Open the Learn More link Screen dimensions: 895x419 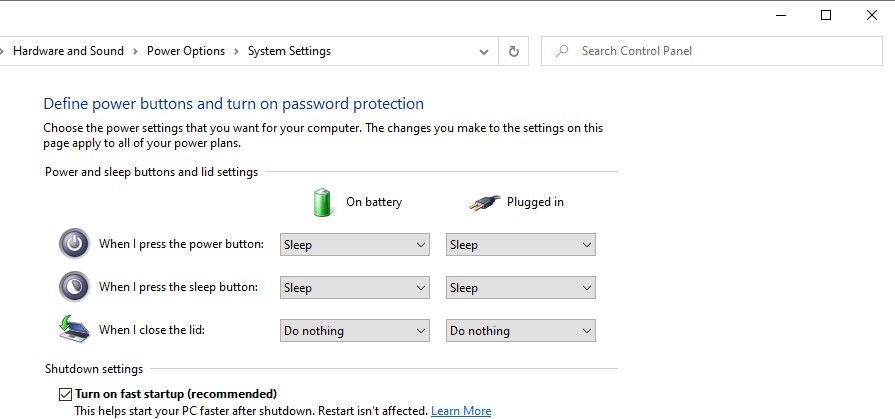(x=461, y=411)
